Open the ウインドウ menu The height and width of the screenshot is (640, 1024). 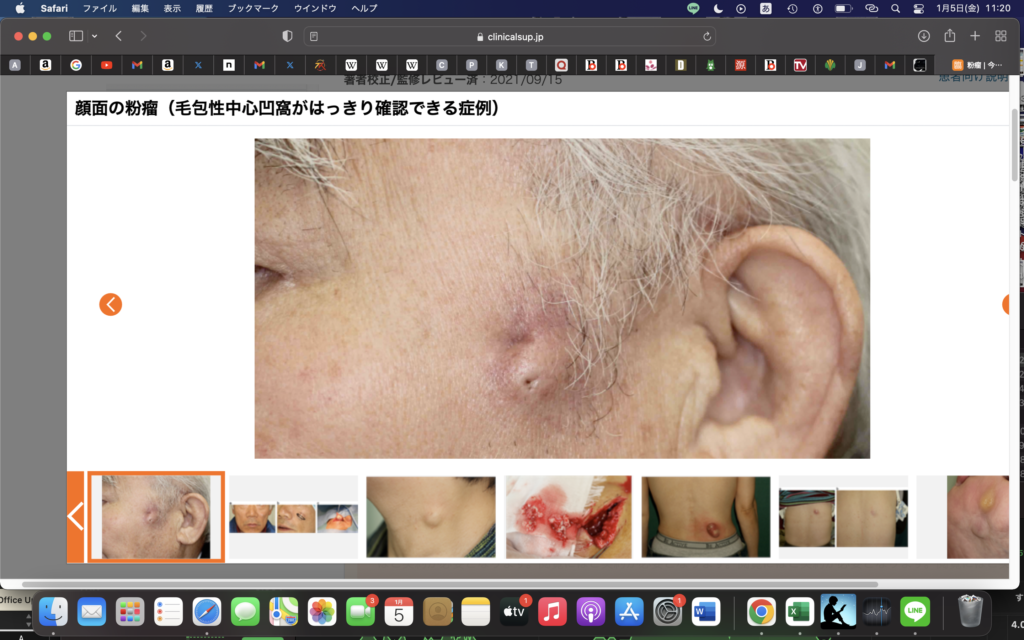coord(316,10)
